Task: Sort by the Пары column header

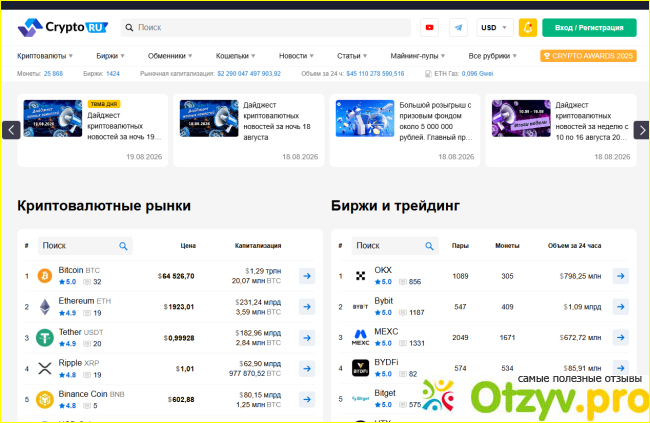Action: coord(460,246)
